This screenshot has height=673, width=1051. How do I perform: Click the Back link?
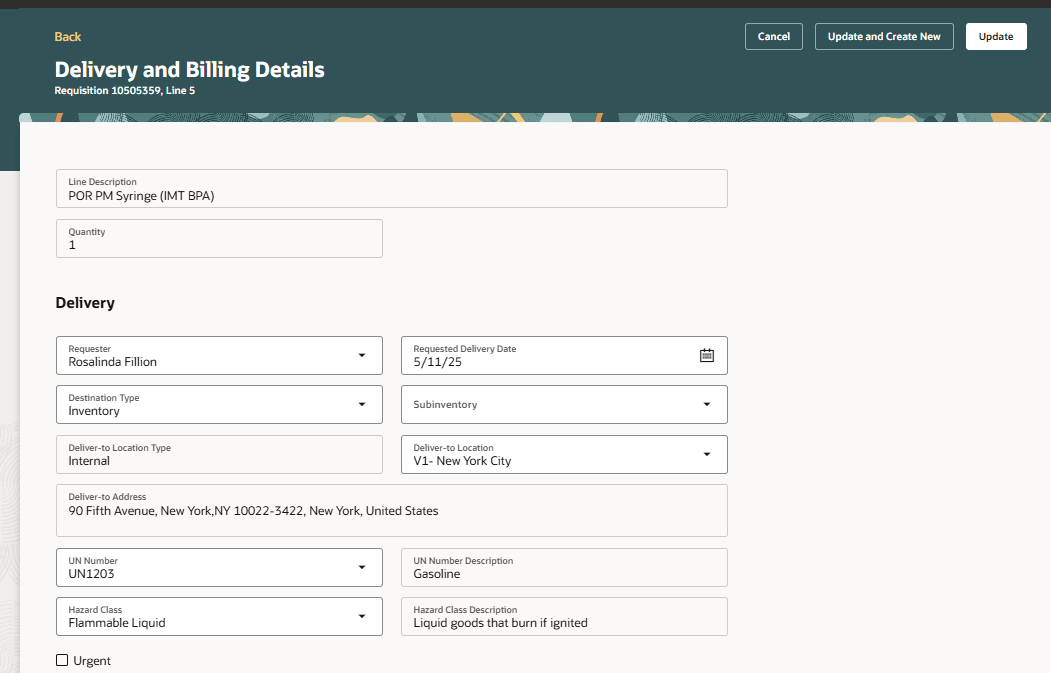68,37
